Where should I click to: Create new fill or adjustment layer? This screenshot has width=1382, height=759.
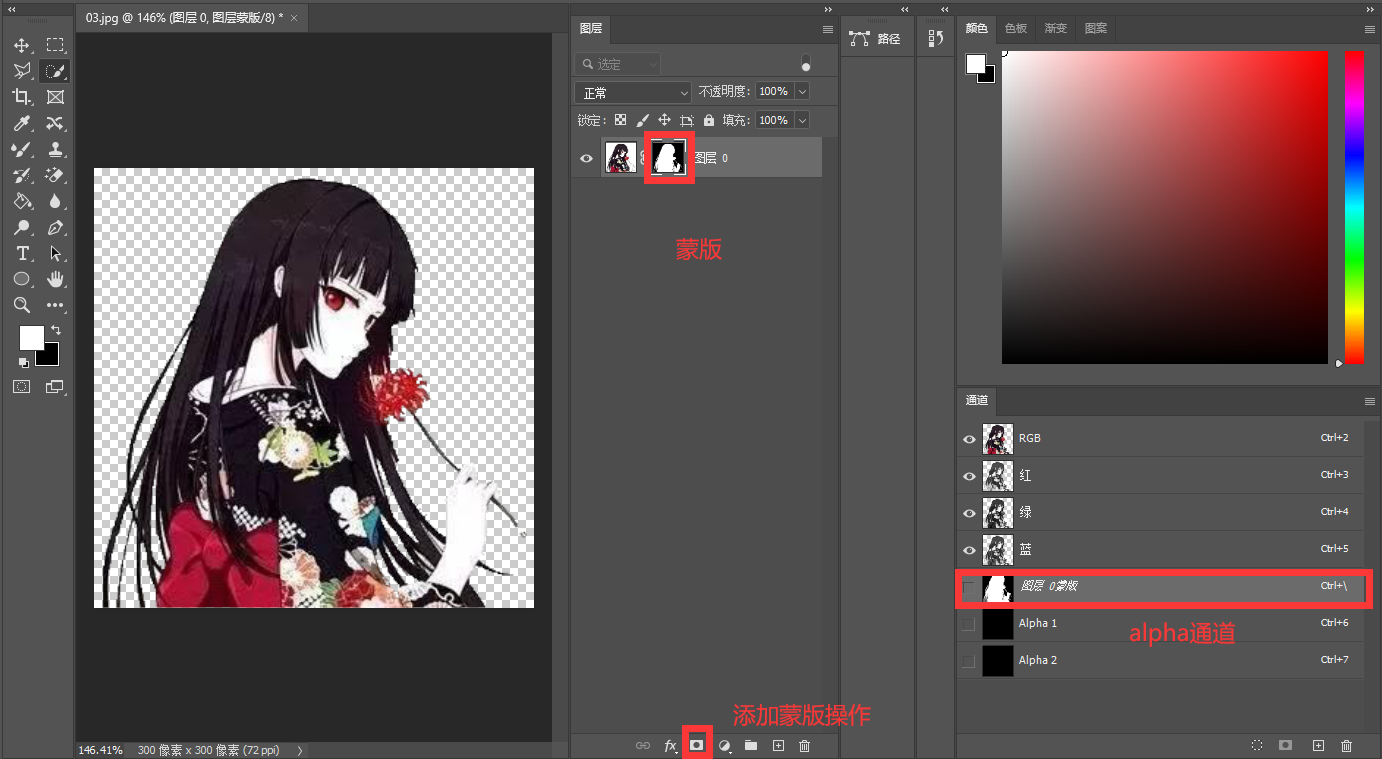725,745
